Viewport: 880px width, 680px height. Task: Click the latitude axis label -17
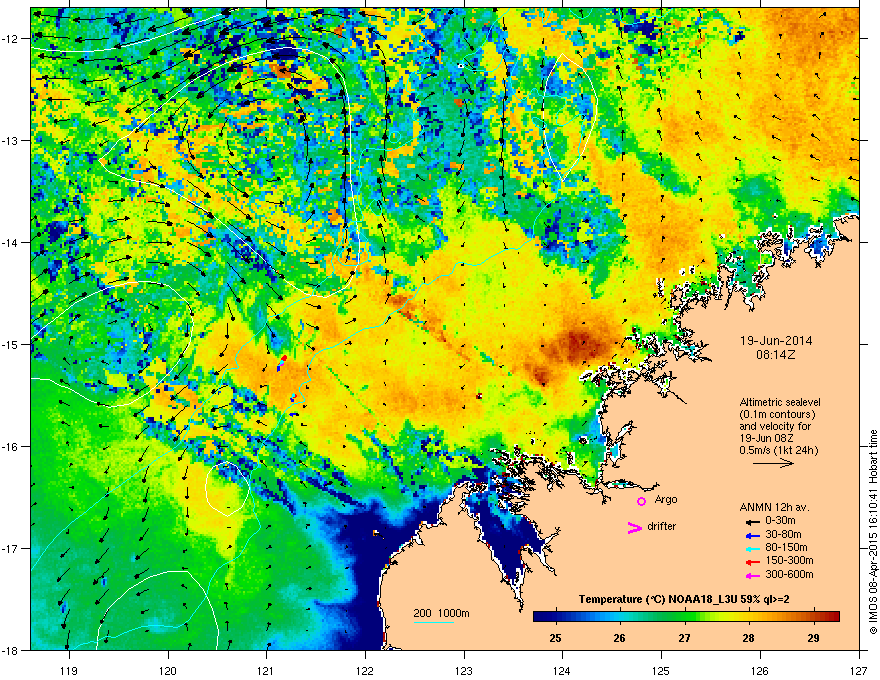(10, 548)
